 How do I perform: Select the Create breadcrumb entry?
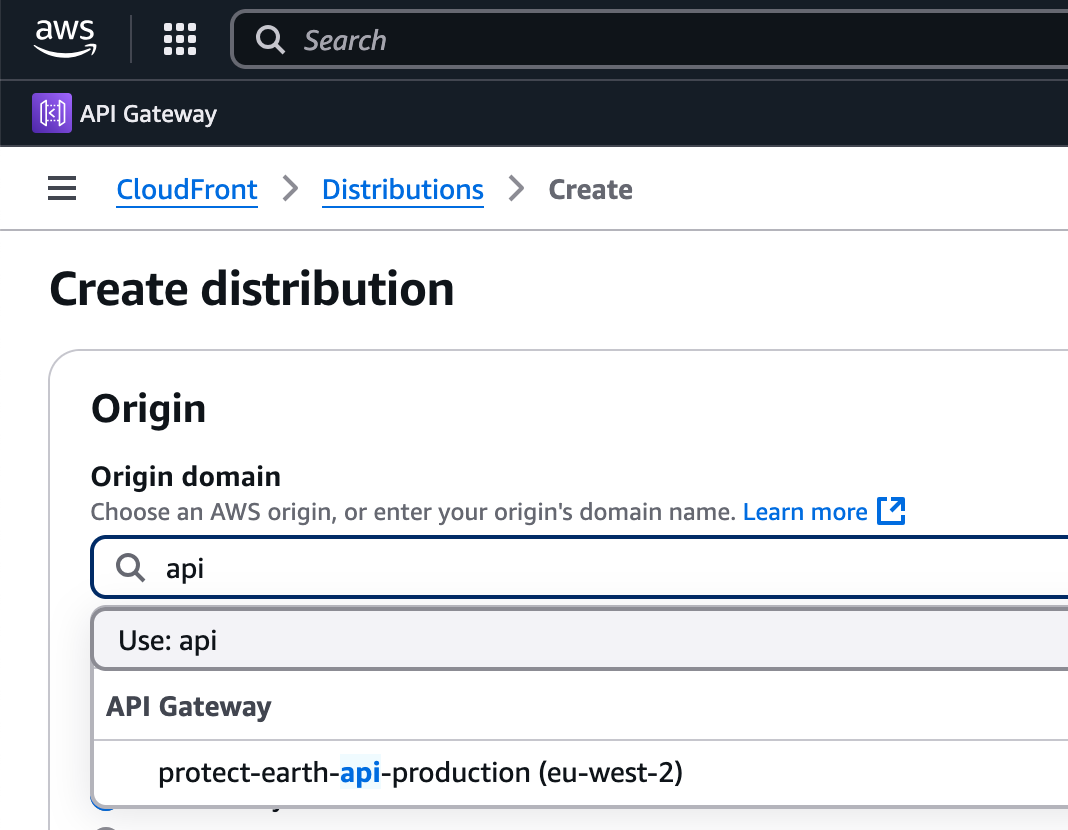pyautogui.click(x=590, y=189)
